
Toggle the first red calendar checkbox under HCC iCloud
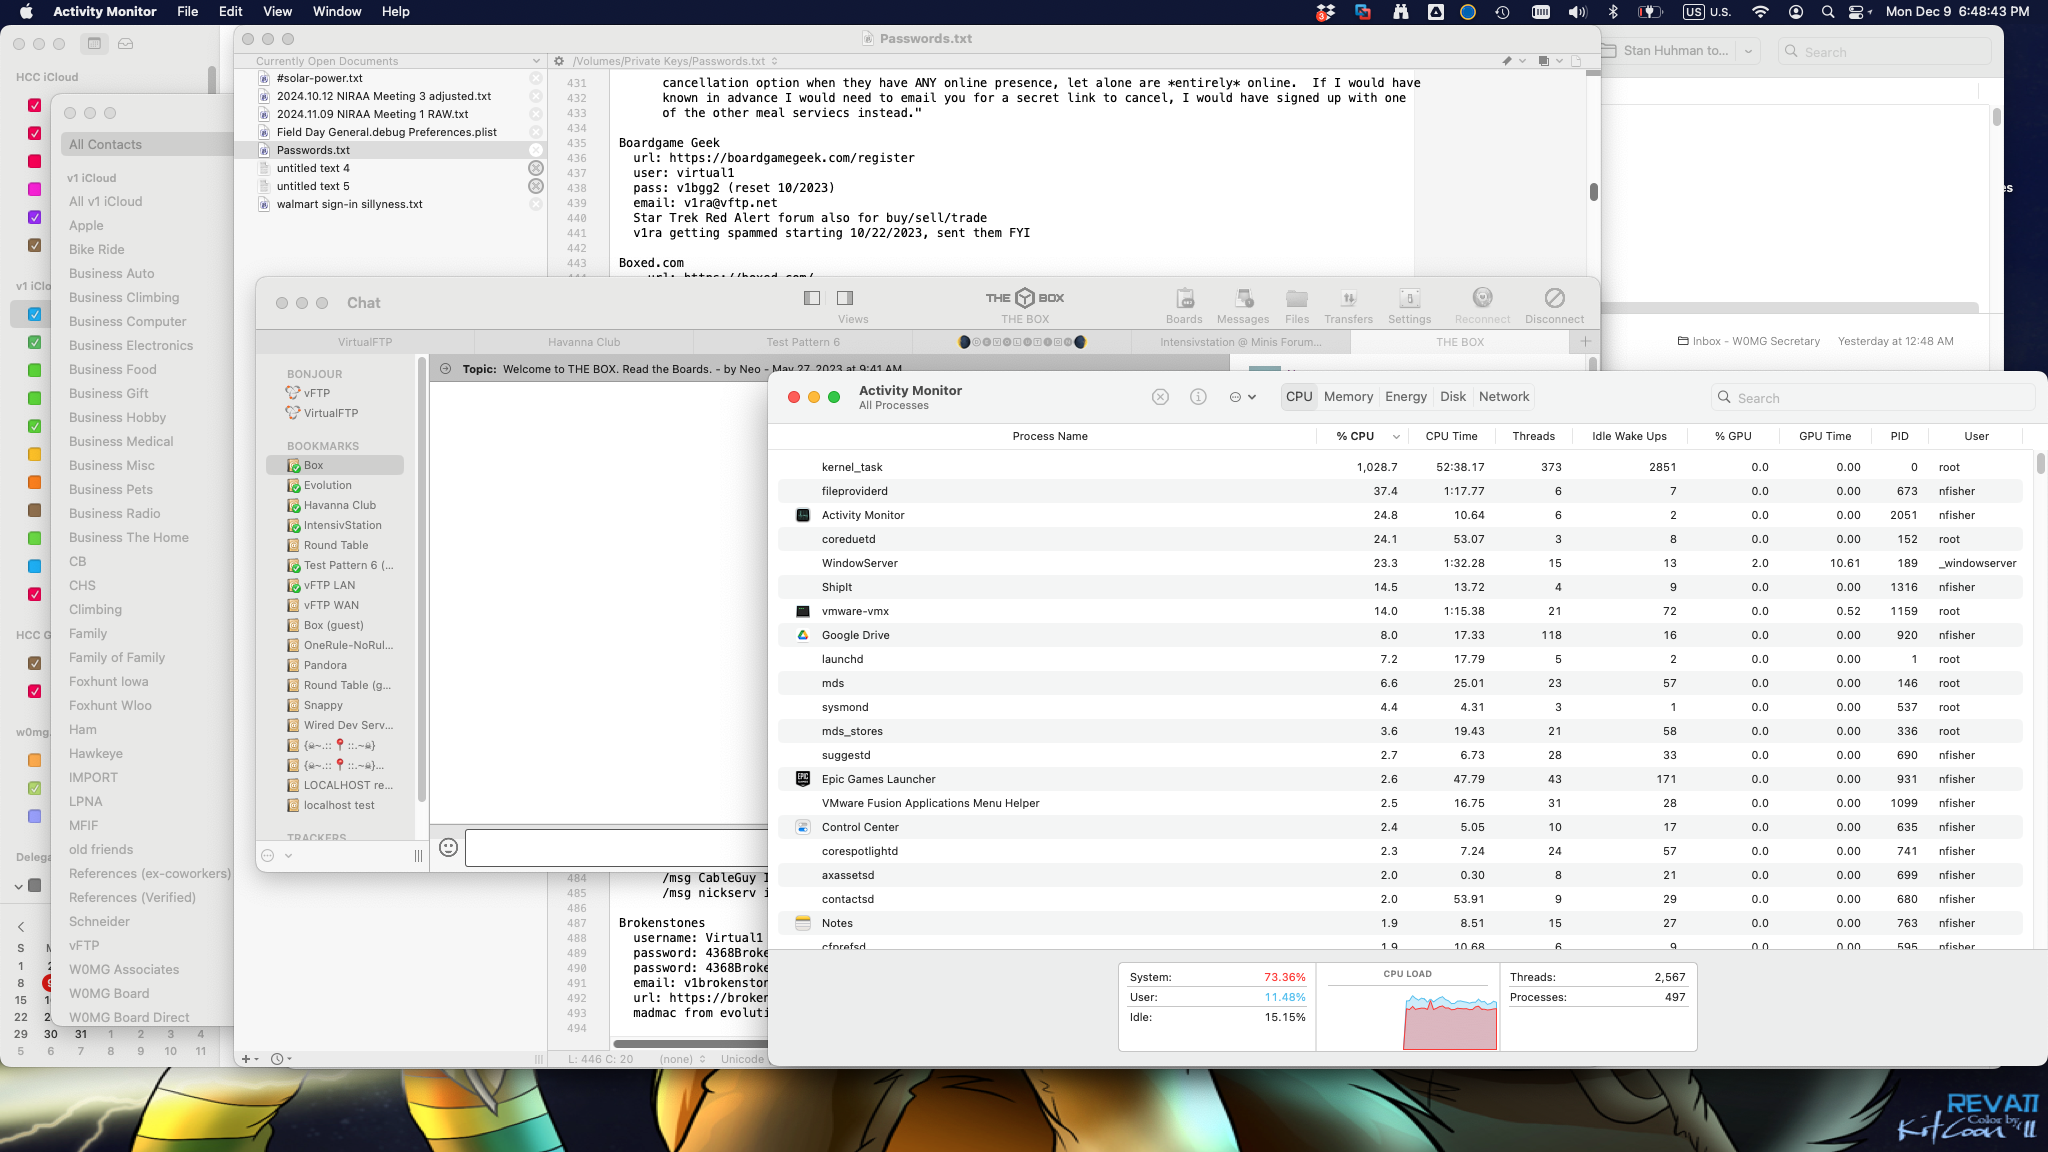point(34,105)
